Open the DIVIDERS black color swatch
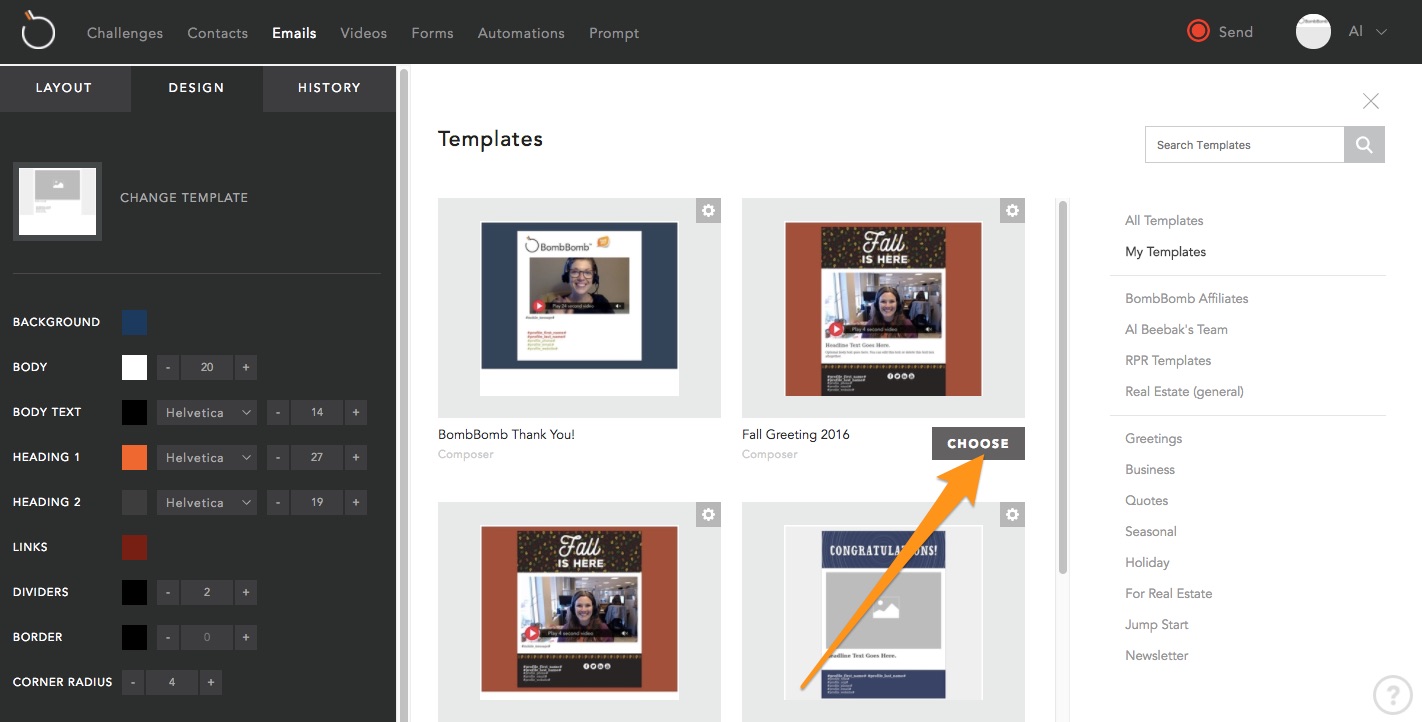 pyautogui.click(x=134, y=592)
